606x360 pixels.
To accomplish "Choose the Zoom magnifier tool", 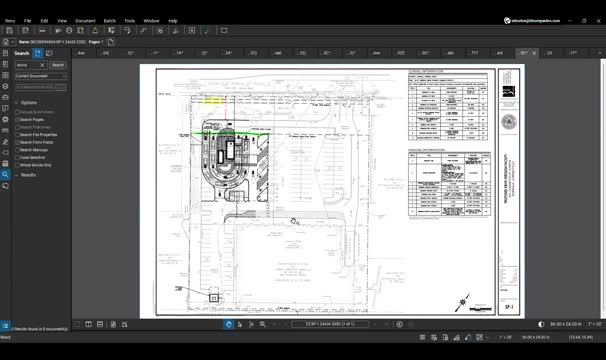I will coord(262,324).
